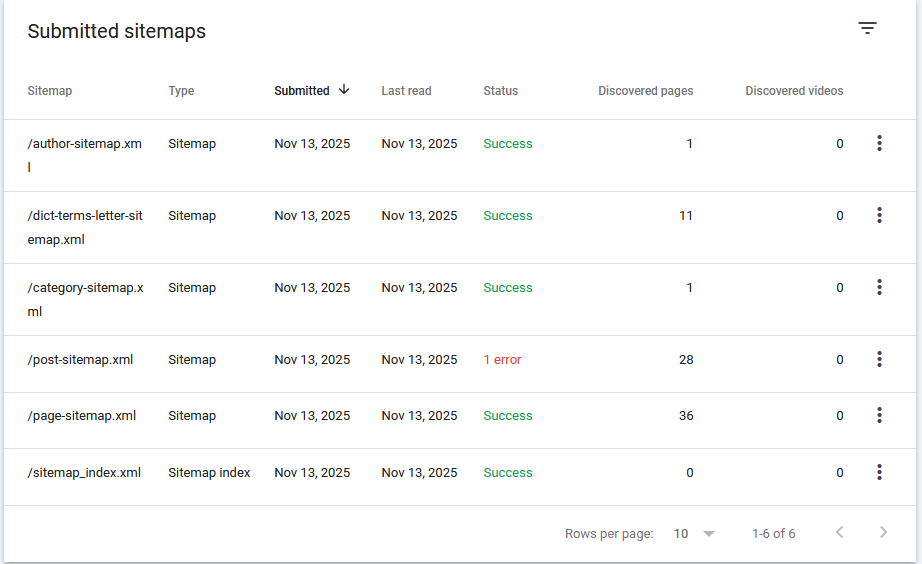Click the Submitted sort arrow icon
This screenshot has height=564, width=922.
click(x=344, y=90)
